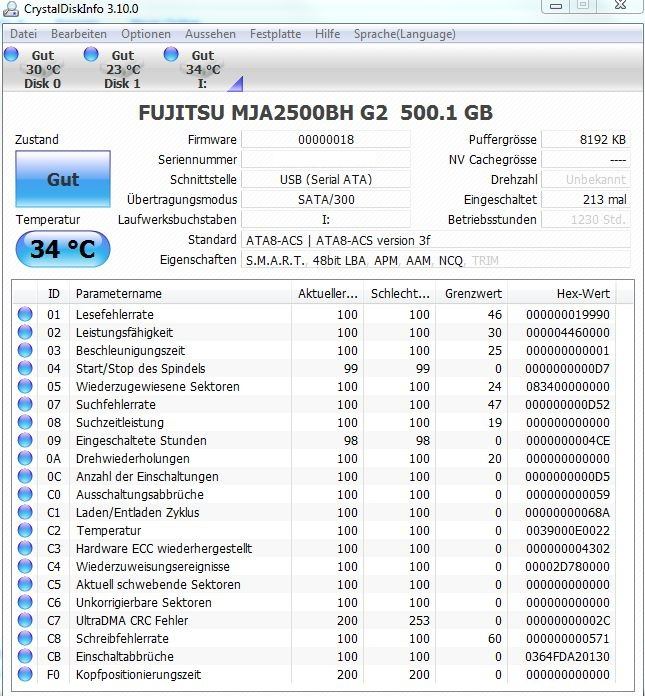Minimize the CrystalDiskInfo window

click(x=556, y=6)
